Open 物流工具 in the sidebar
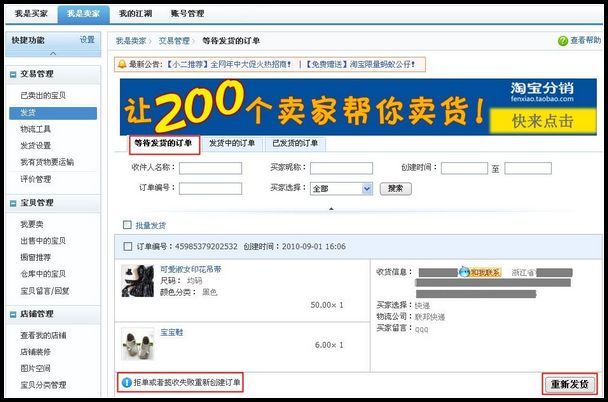This screenshot has width=608, height=402. click(36, 129)
